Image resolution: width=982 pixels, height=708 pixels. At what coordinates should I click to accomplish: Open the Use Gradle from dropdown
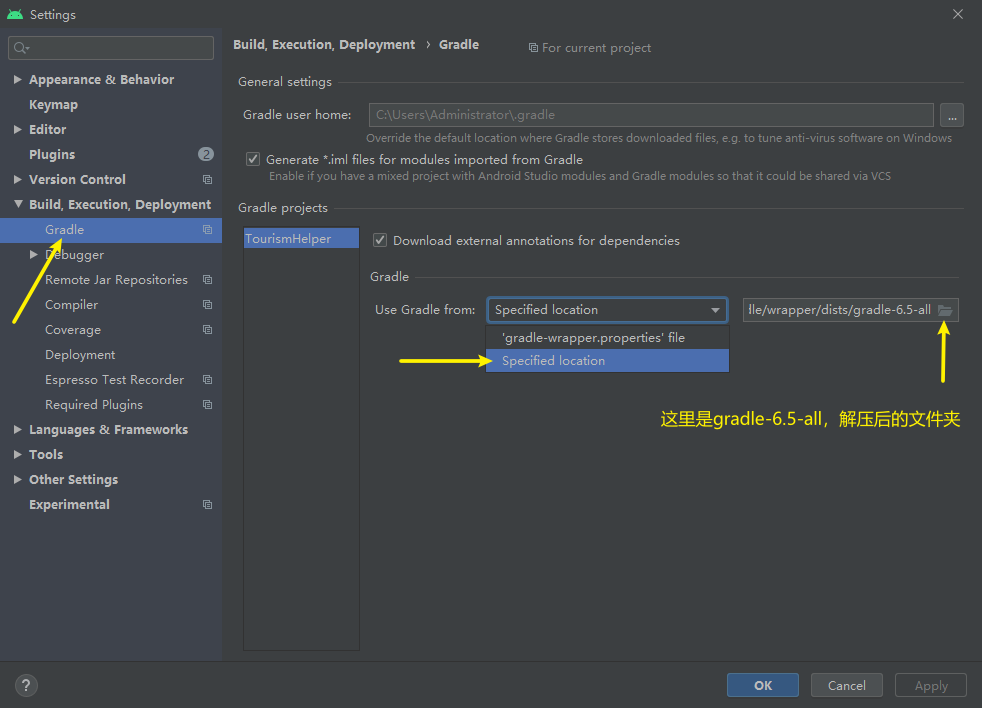tap(607, 310)
